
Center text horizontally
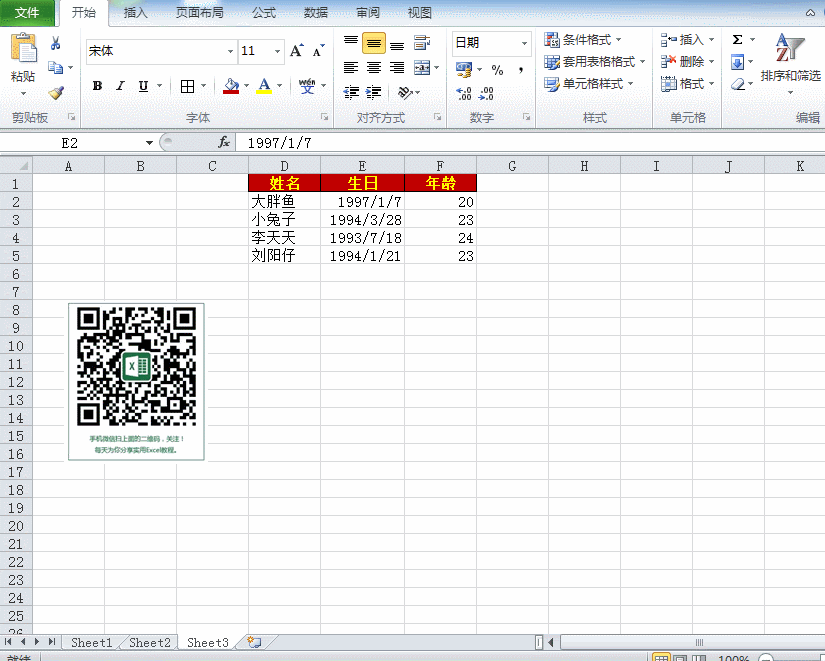point(374,67)
